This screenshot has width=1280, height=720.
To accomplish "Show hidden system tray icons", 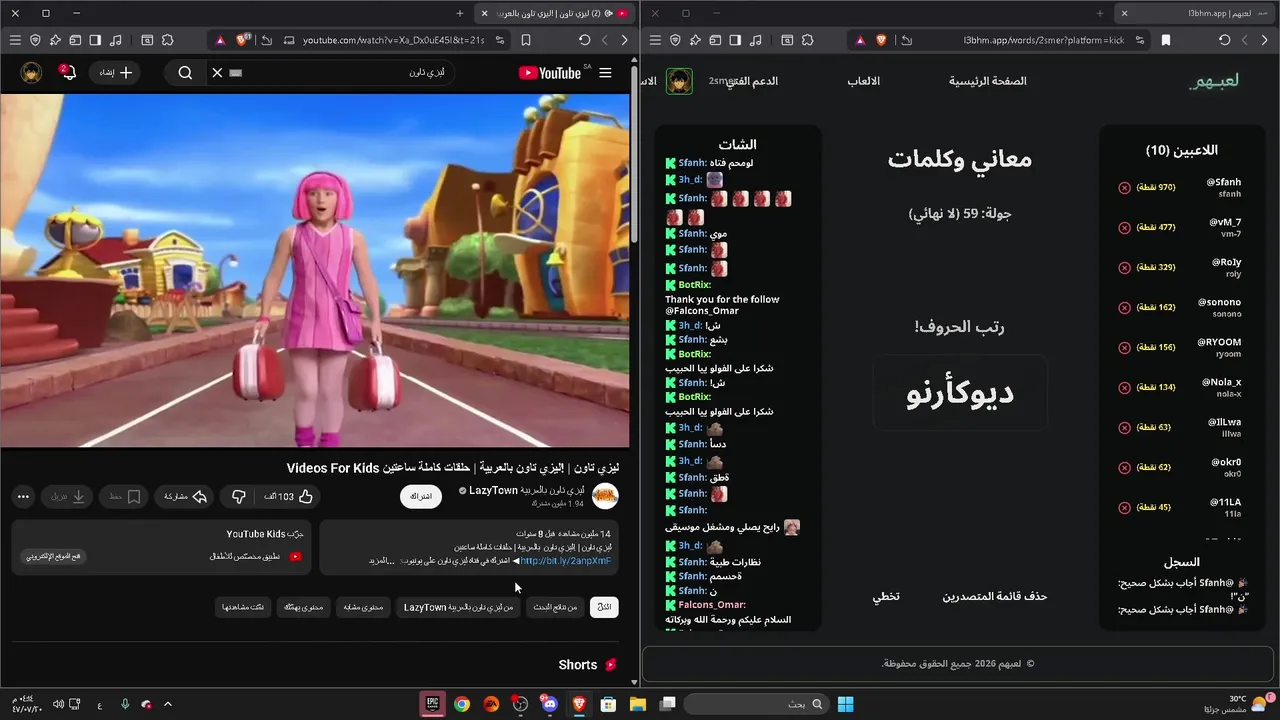I will 168,704.
